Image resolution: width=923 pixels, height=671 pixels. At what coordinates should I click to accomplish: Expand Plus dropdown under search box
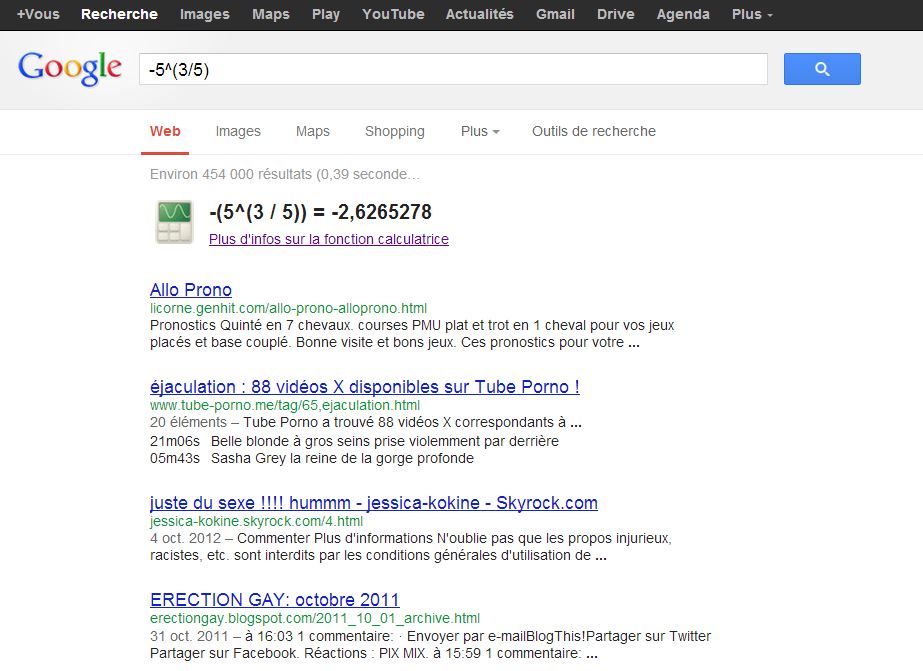tap(480, 131)
